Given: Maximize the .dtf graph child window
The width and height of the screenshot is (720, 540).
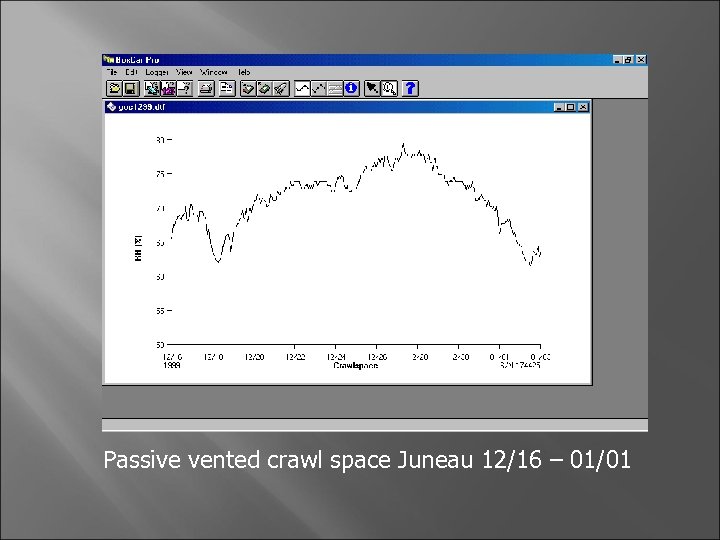Looking at the screenshot, I should tap(570, 107).
